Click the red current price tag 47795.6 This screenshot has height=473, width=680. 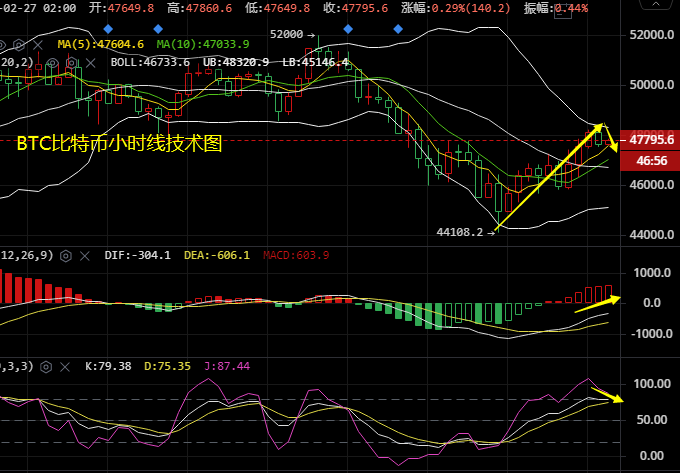coord(650,139)
